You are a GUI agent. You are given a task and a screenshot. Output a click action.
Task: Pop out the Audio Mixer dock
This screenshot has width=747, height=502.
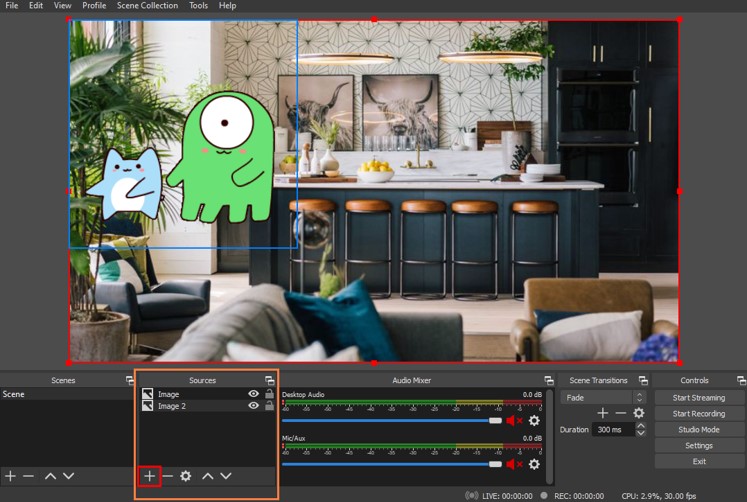548,381
